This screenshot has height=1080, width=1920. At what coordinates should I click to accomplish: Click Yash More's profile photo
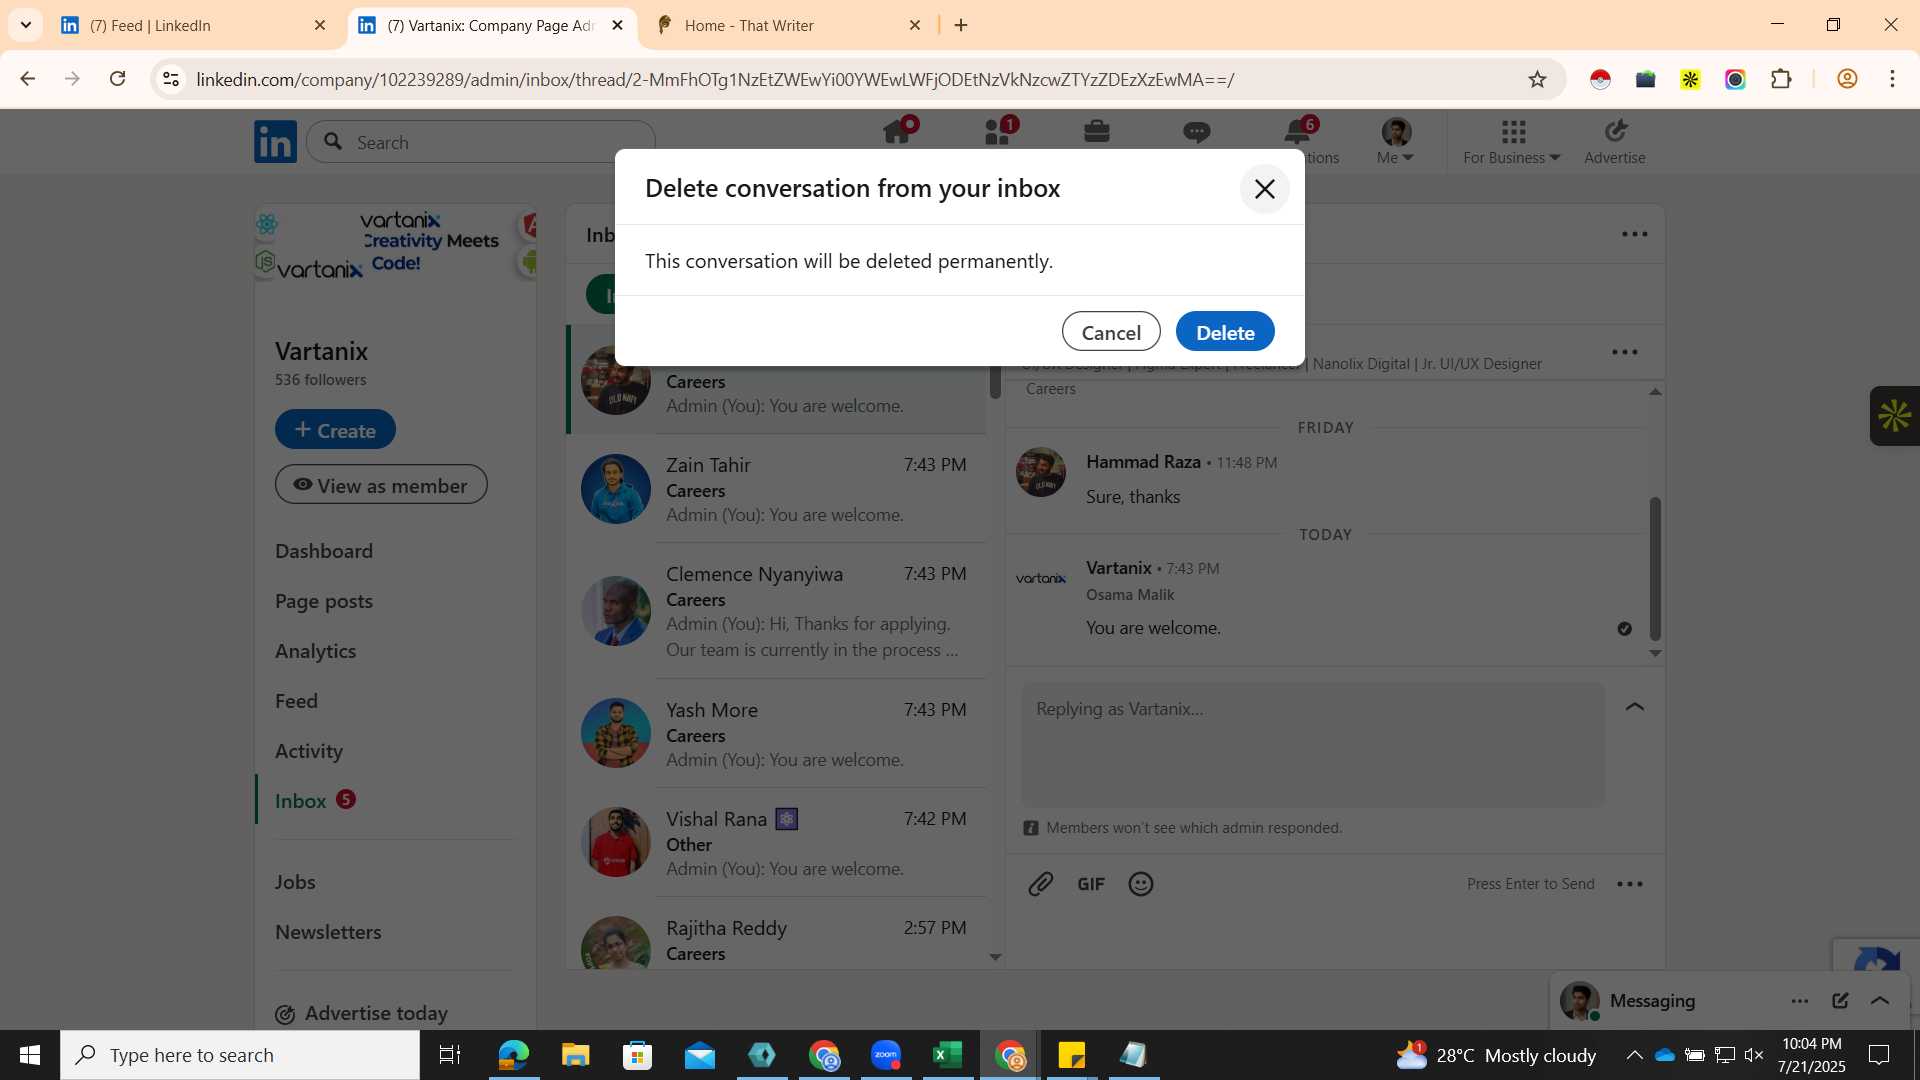coord(616,733)
